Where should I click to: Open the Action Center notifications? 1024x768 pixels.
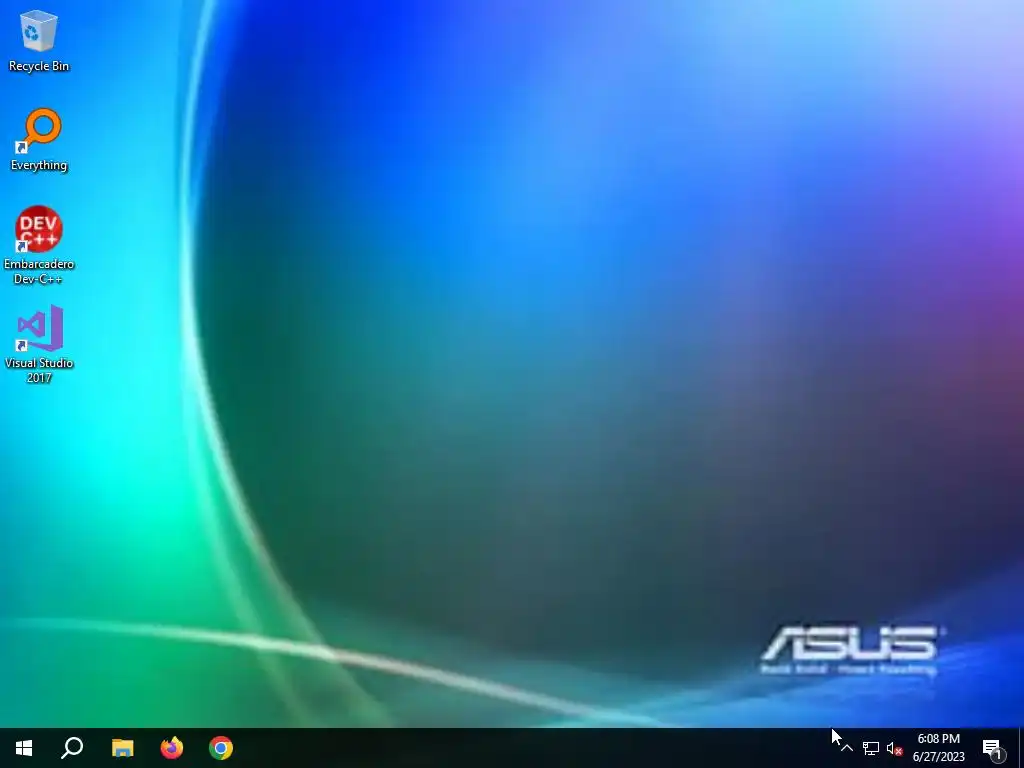[x=993, y=748]
